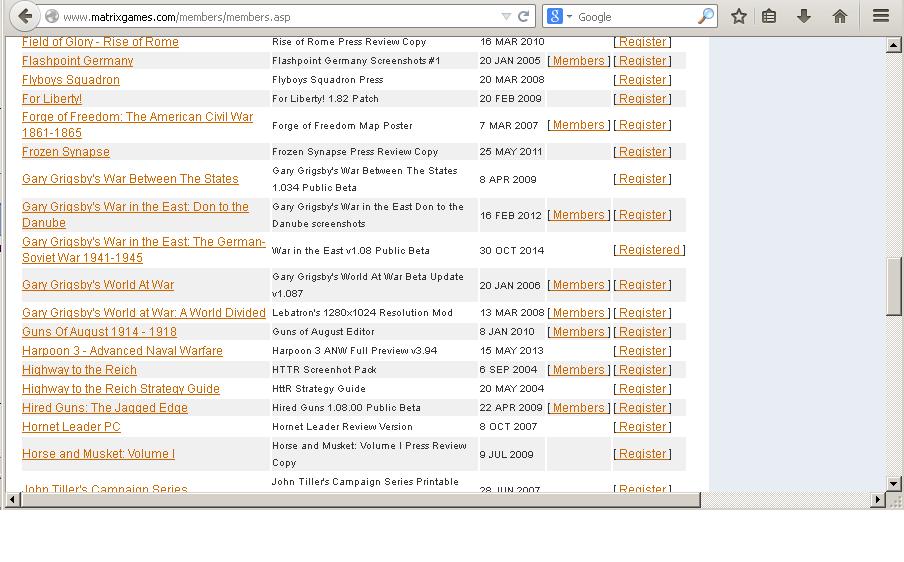Expand the URL history dropdown arrow
Viewport: 904px width, 562px height.
(506, 17)
